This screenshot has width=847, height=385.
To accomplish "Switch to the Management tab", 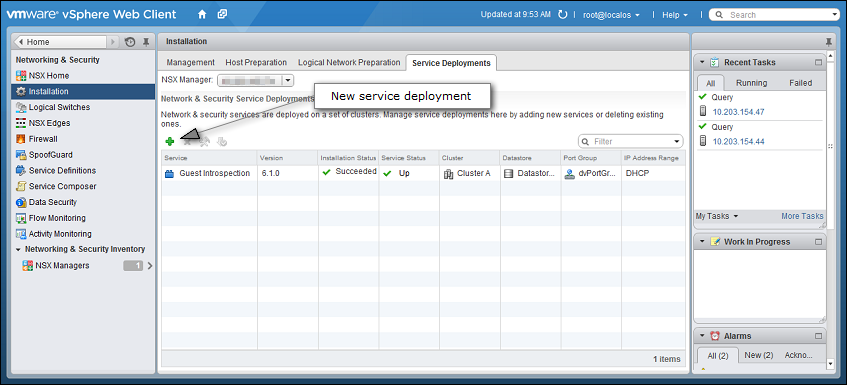I will pyautogui.click(x=190, y=63).
